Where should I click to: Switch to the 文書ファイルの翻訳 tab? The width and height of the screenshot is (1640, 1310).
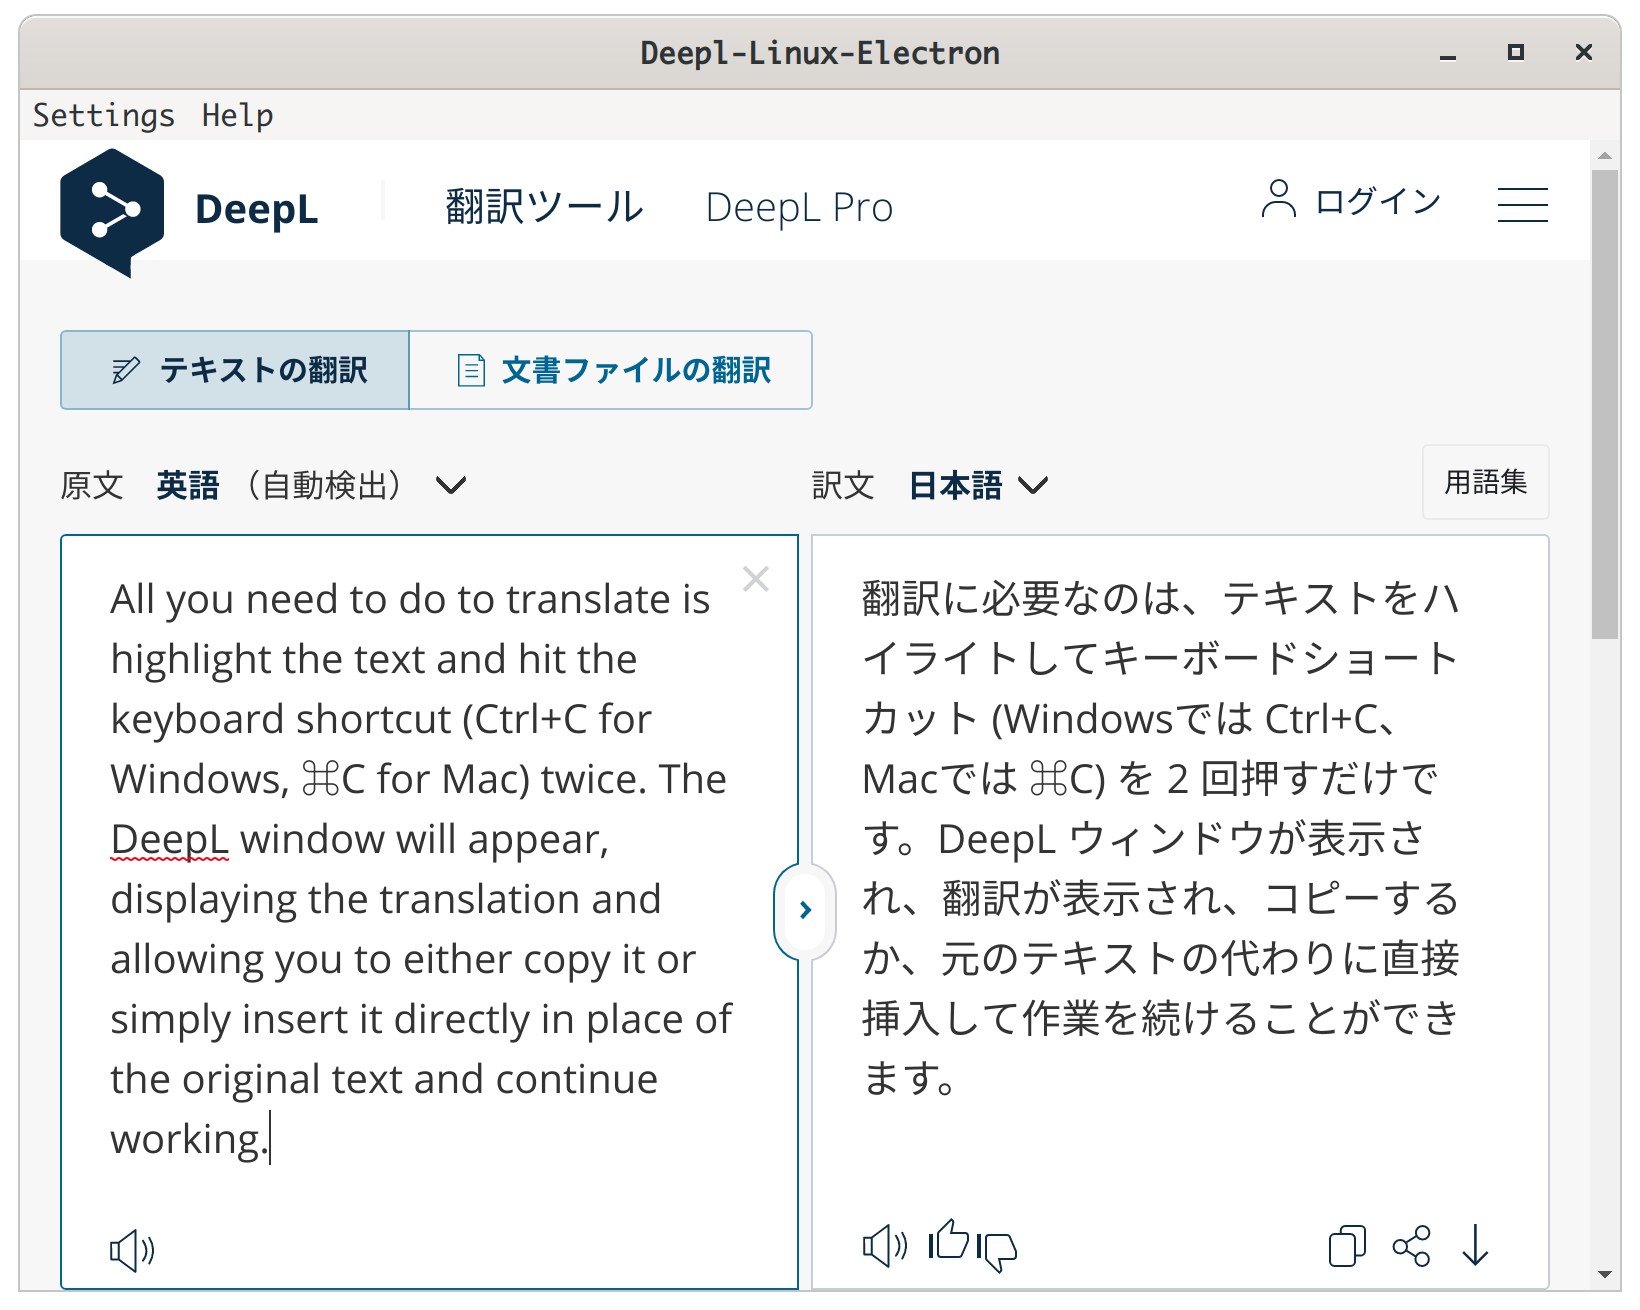(x=611, y=370)
